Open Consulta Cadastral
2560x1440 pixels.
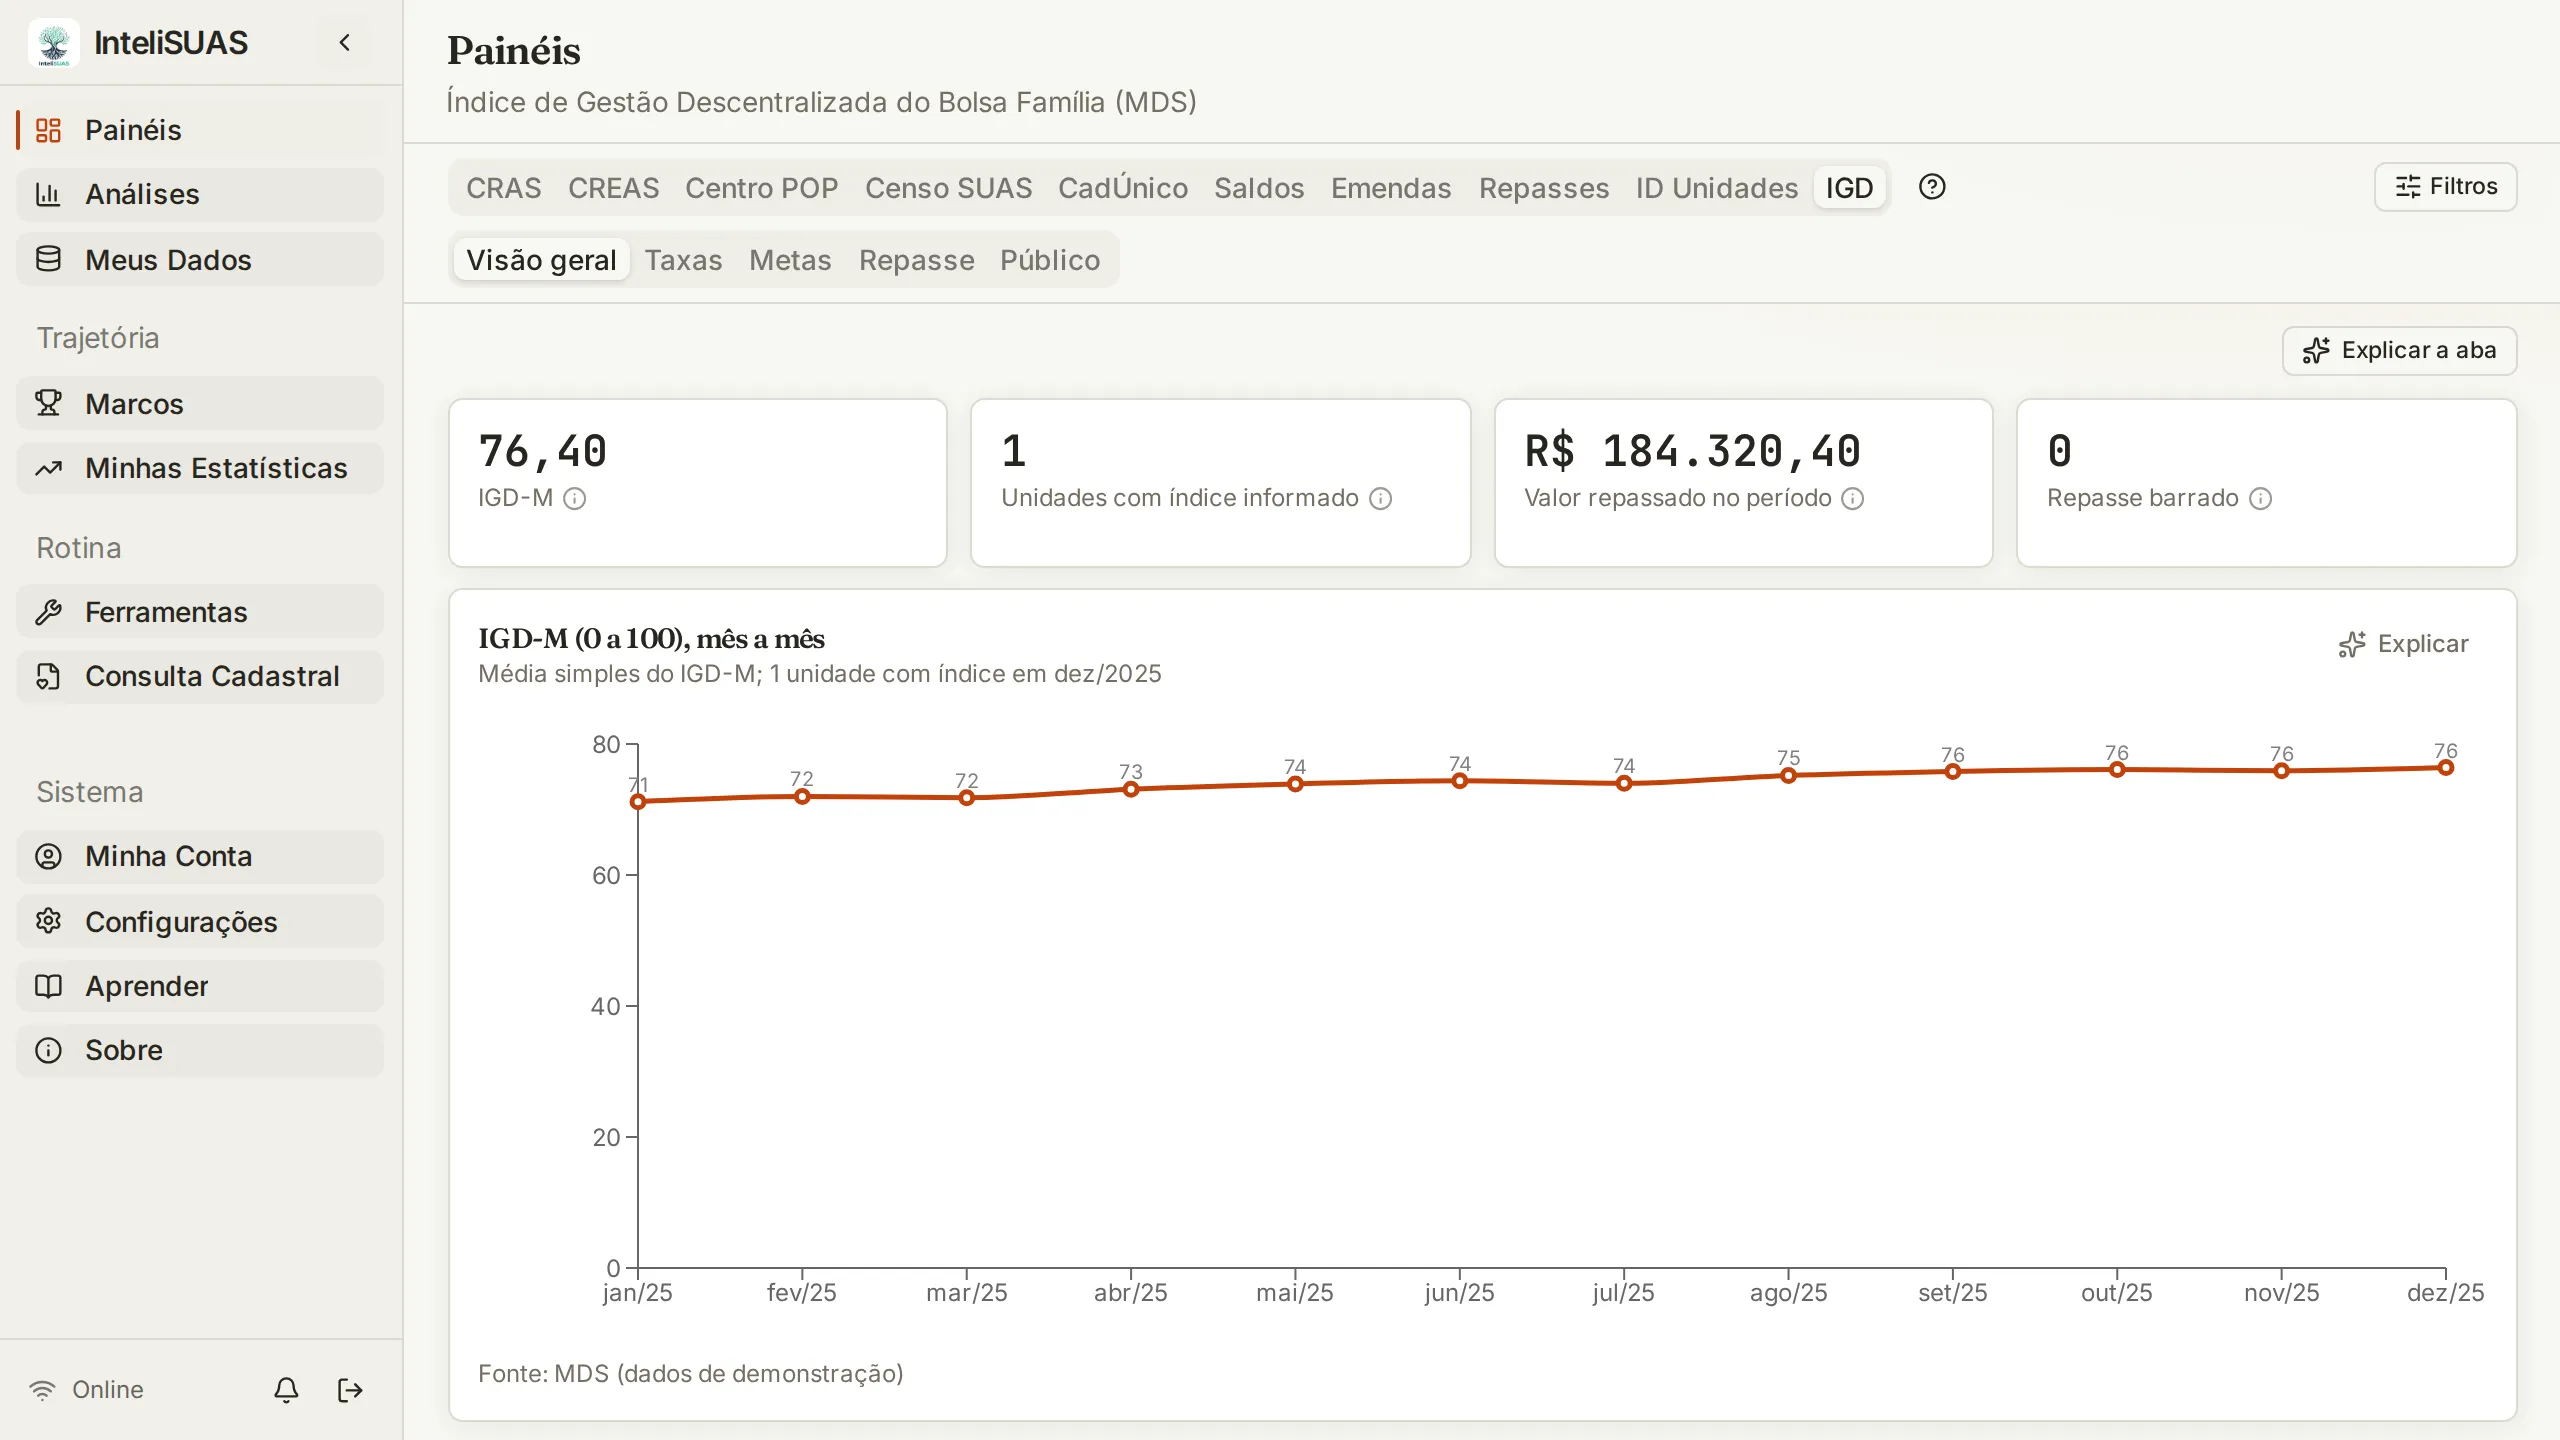[200, 676]
